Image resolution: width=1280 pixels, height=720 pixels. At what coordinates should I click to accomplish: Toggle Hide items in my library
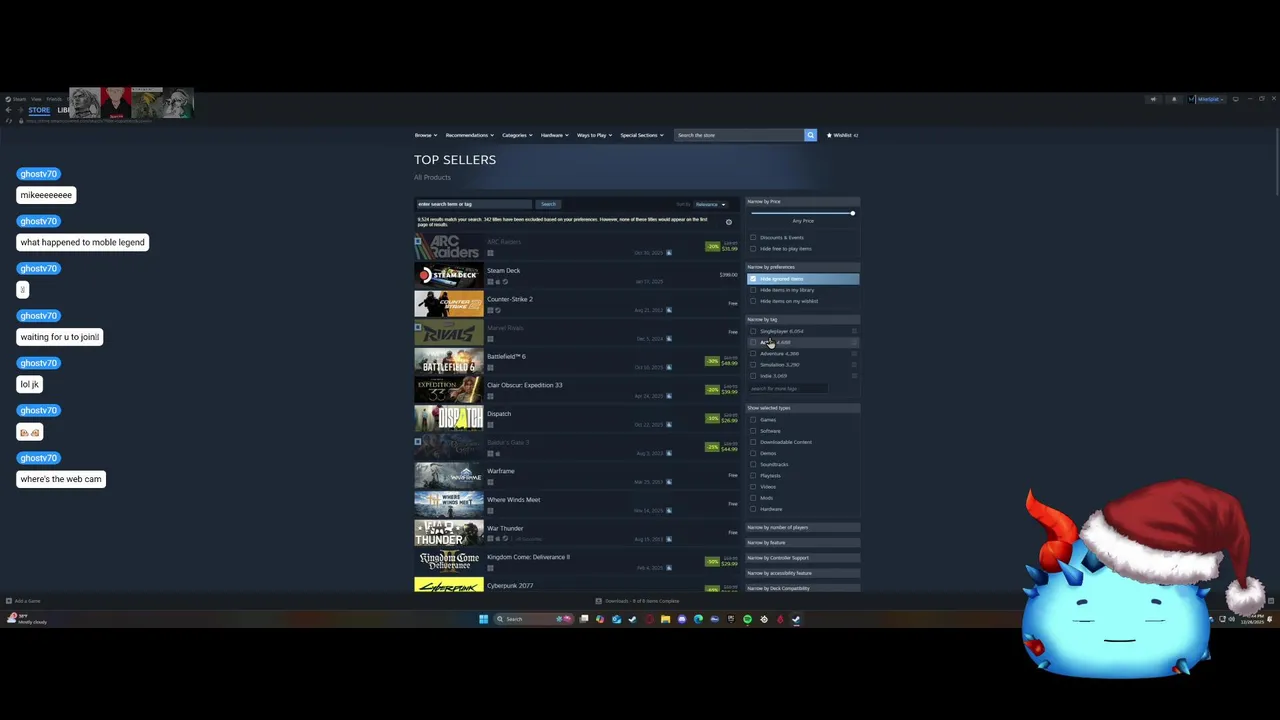click(753, 290)
